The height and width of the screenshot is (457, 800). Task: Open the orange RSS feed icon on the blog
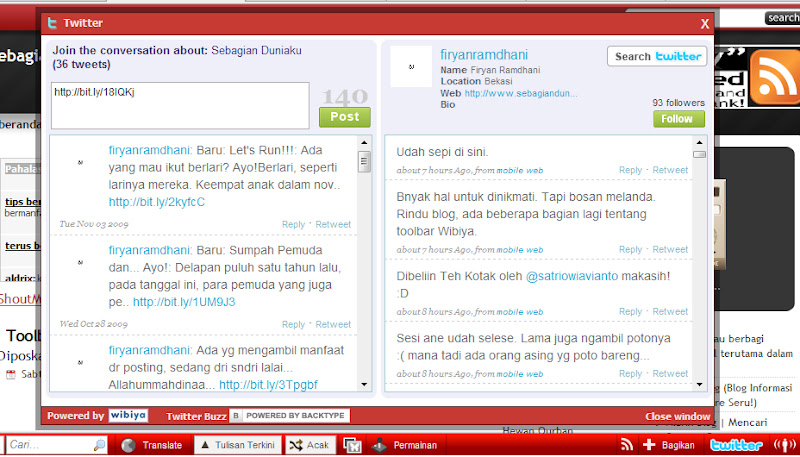click(776, 77)
